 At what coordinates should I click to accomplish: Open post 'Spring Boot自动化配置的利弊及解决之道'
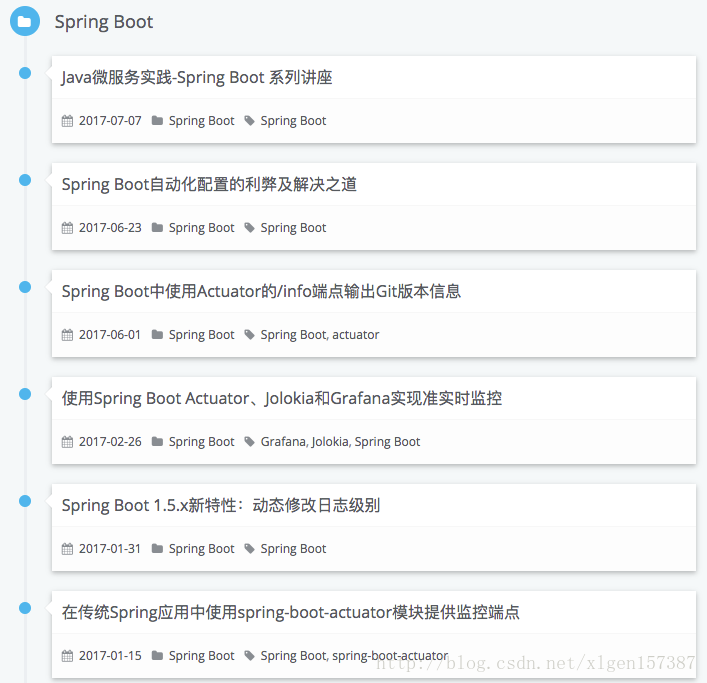[x=209, y=184]
